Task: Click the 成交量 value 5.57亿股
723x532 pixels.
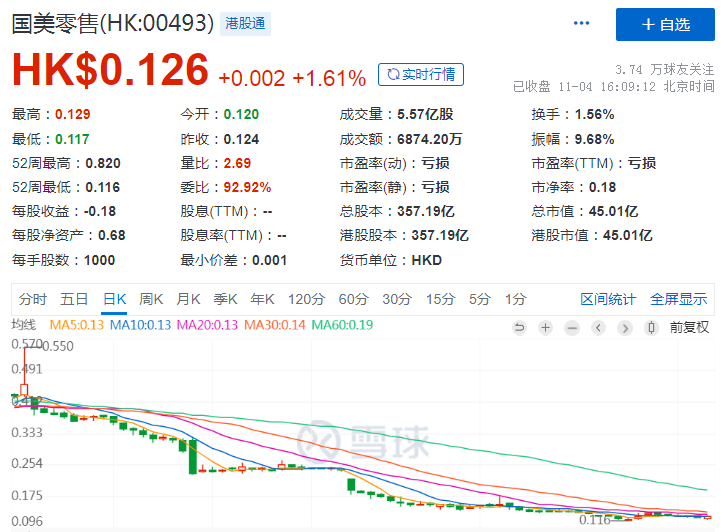Action: coord(425,114)
